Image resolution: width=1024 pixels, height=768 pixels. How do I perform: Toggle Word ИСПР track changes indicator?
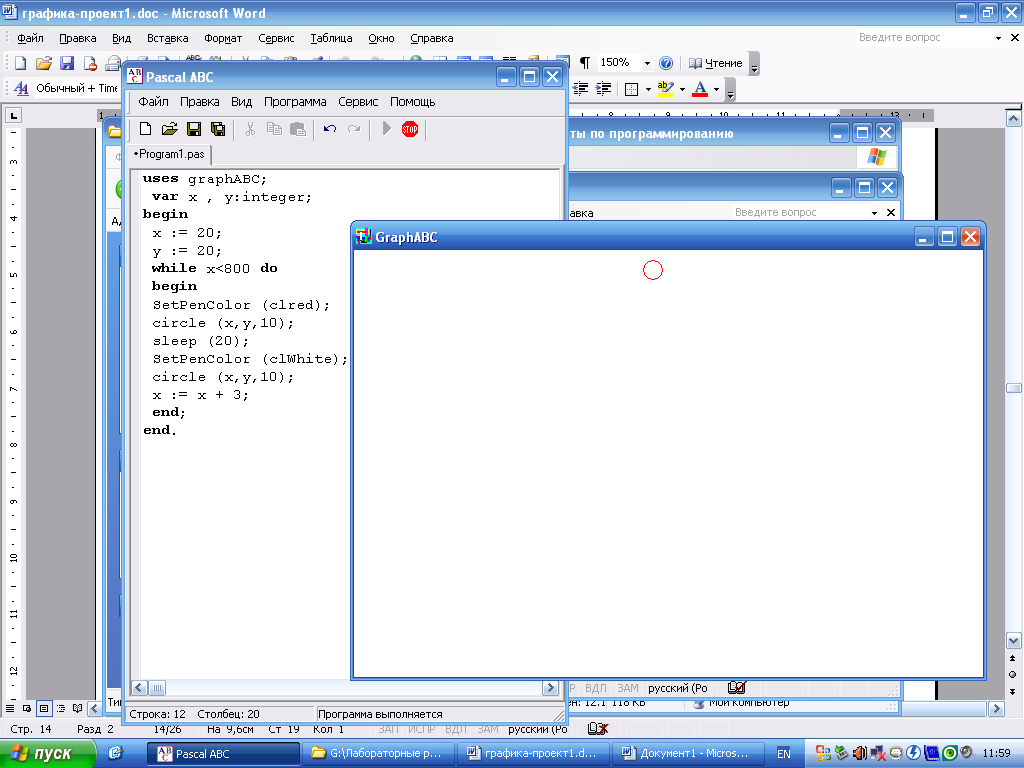421,729
